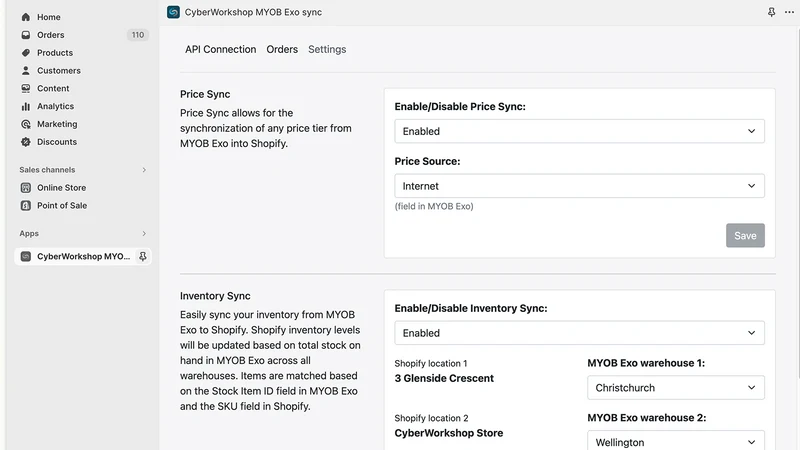The height and width of the screenshot is (450, 800).
Task: Click the Point of Sale icon
Action: (26, 206)
